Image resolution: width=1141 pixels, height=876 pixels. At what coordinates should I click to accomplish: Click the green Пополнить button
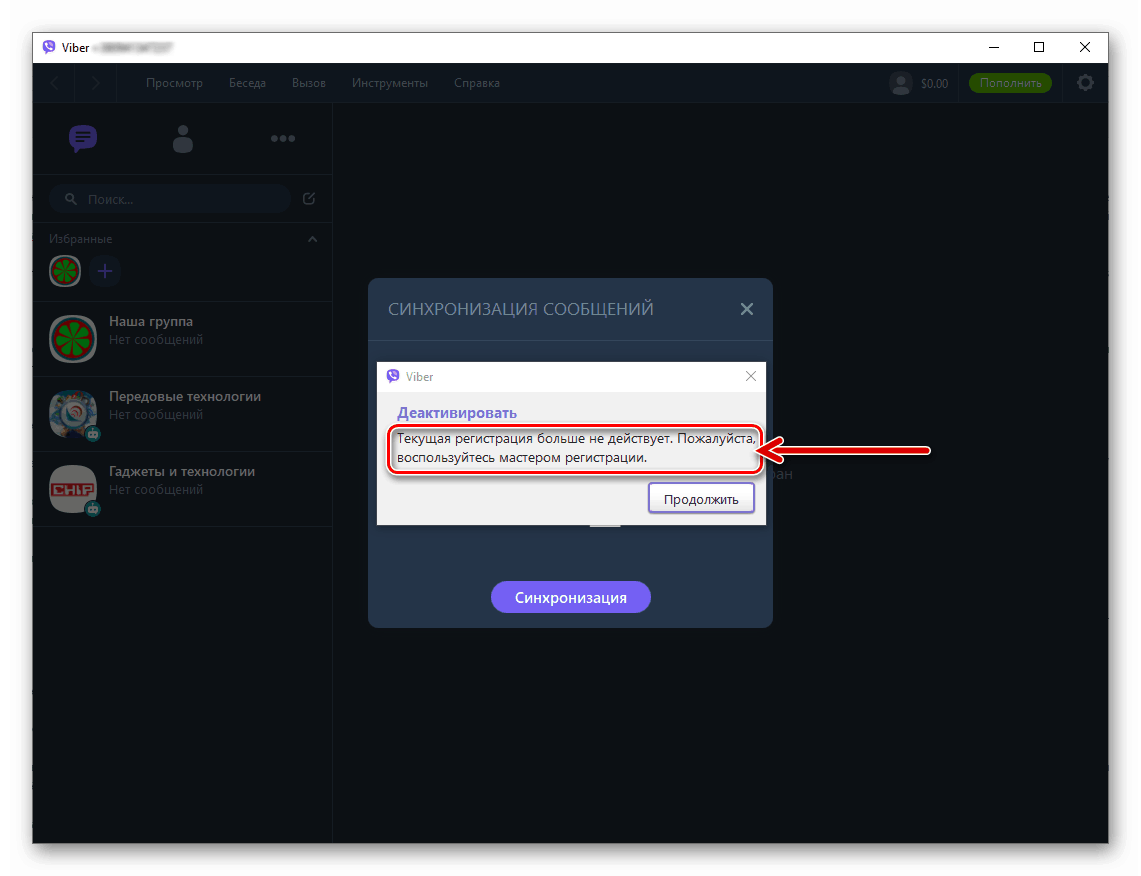click(x=1010, y=83)
